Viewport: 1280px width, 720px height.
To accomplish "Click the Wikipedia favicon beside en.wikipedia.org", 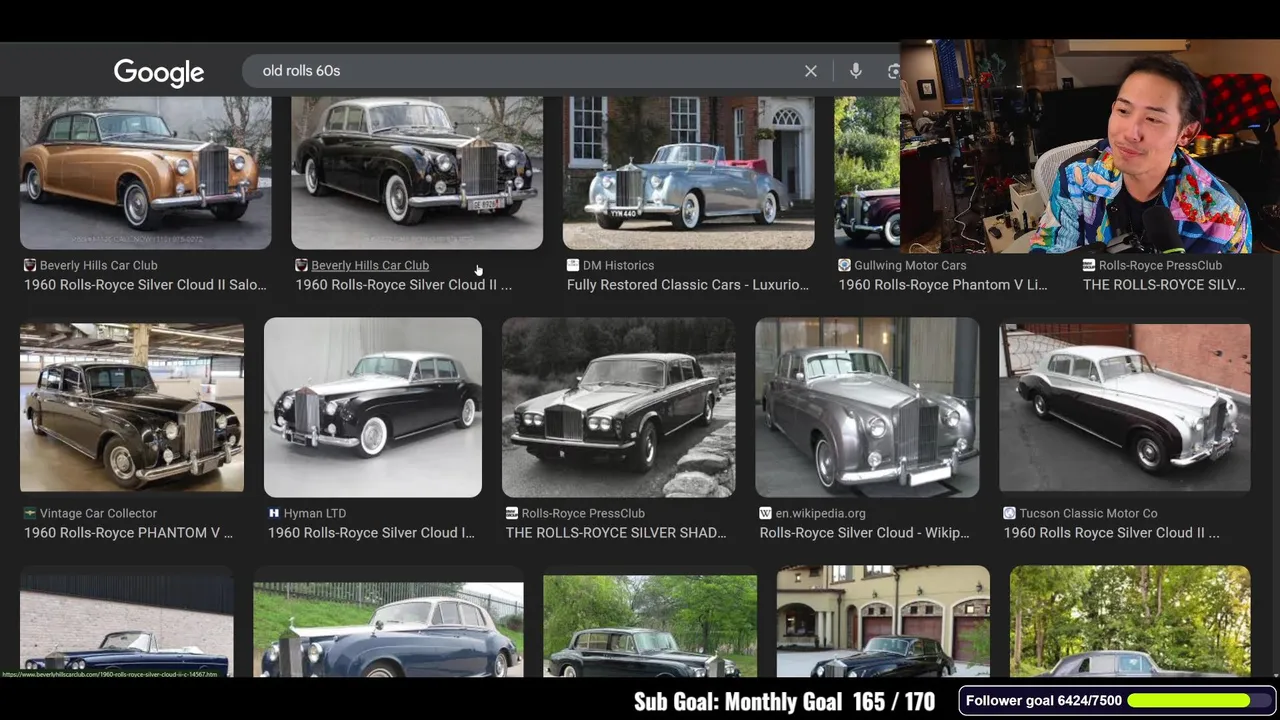I will click(x=765, y=513).
